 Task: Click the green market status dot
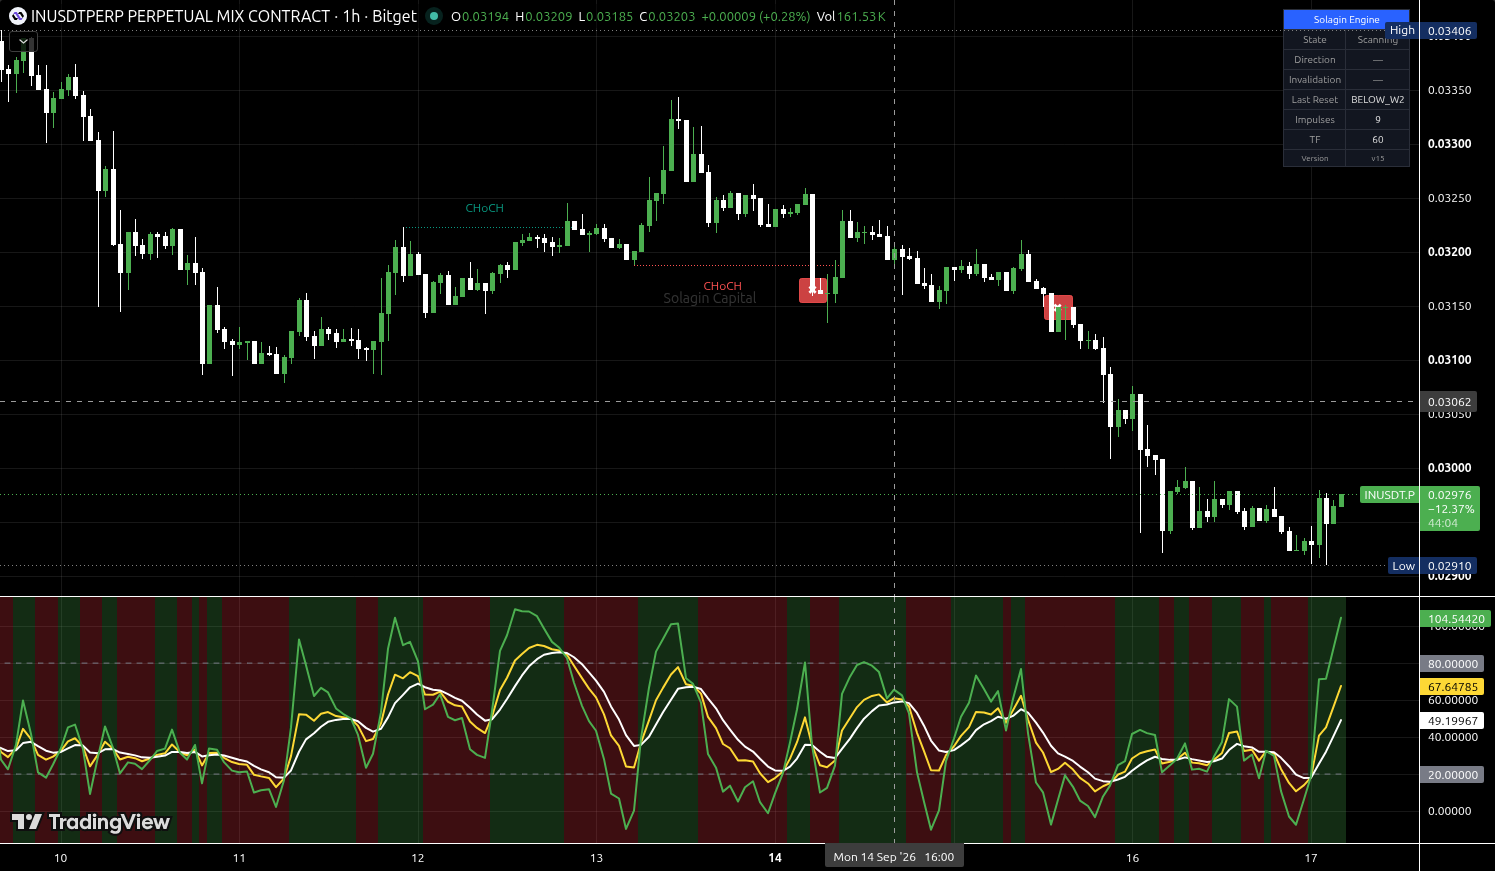(433, 16)
